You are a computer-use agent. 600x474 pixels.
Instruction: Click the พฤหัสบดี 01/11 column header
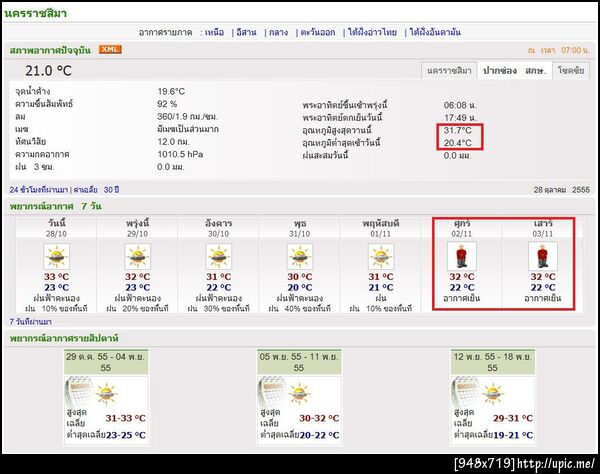[381, 228]
